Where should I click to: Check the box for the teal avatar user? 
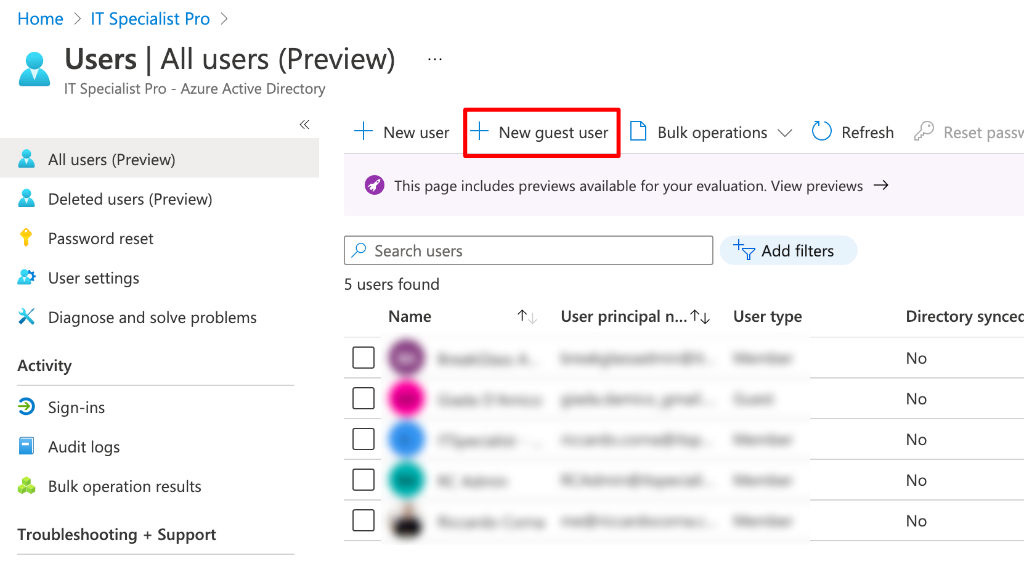tap(363, 480)
